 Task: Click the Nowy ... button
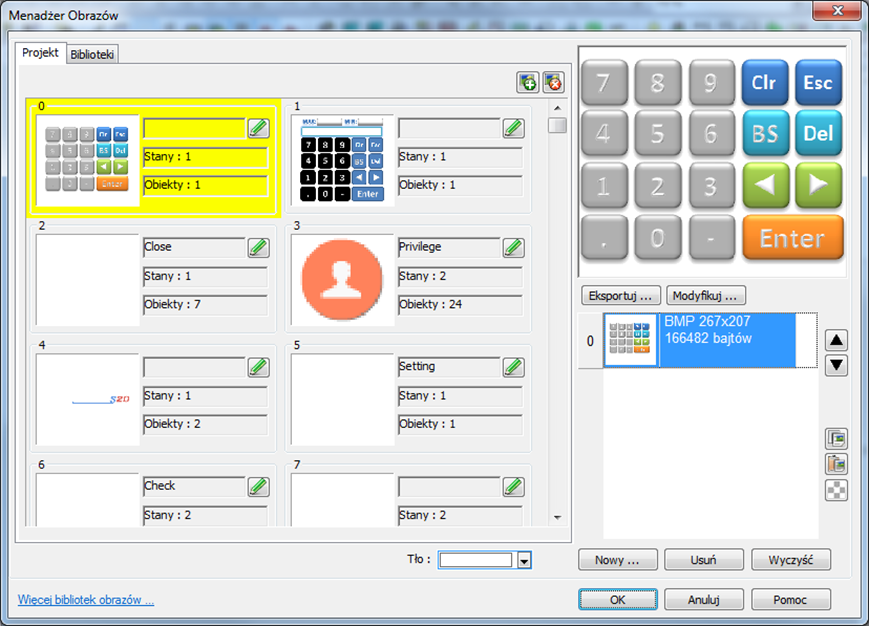click(617, 560)
